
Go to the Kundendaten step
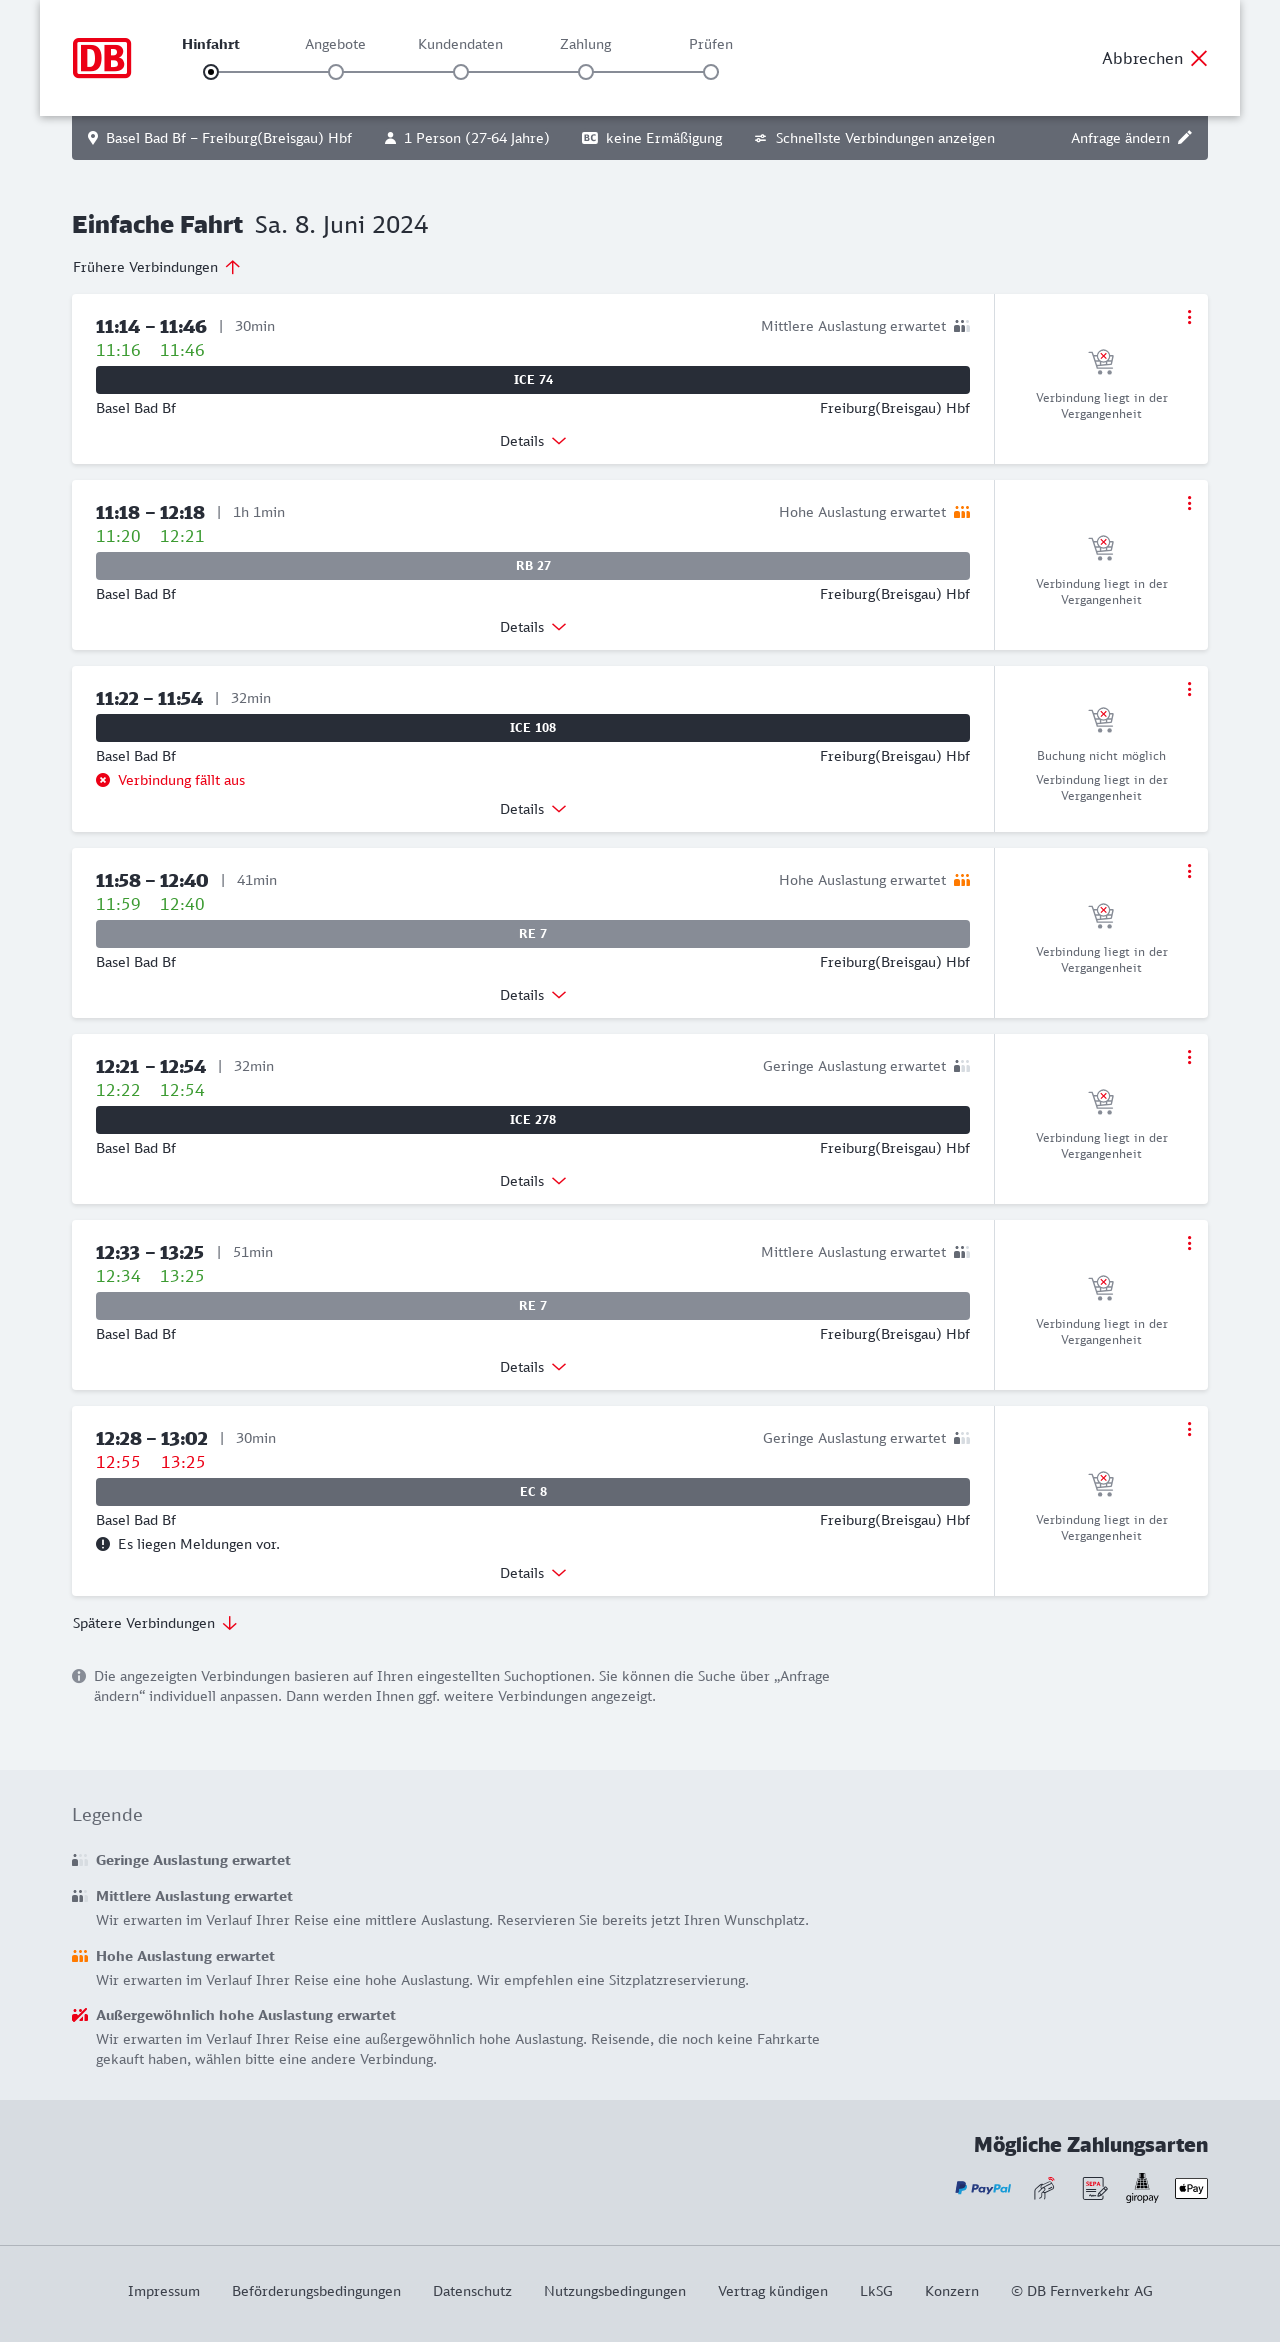click(461, 72)
